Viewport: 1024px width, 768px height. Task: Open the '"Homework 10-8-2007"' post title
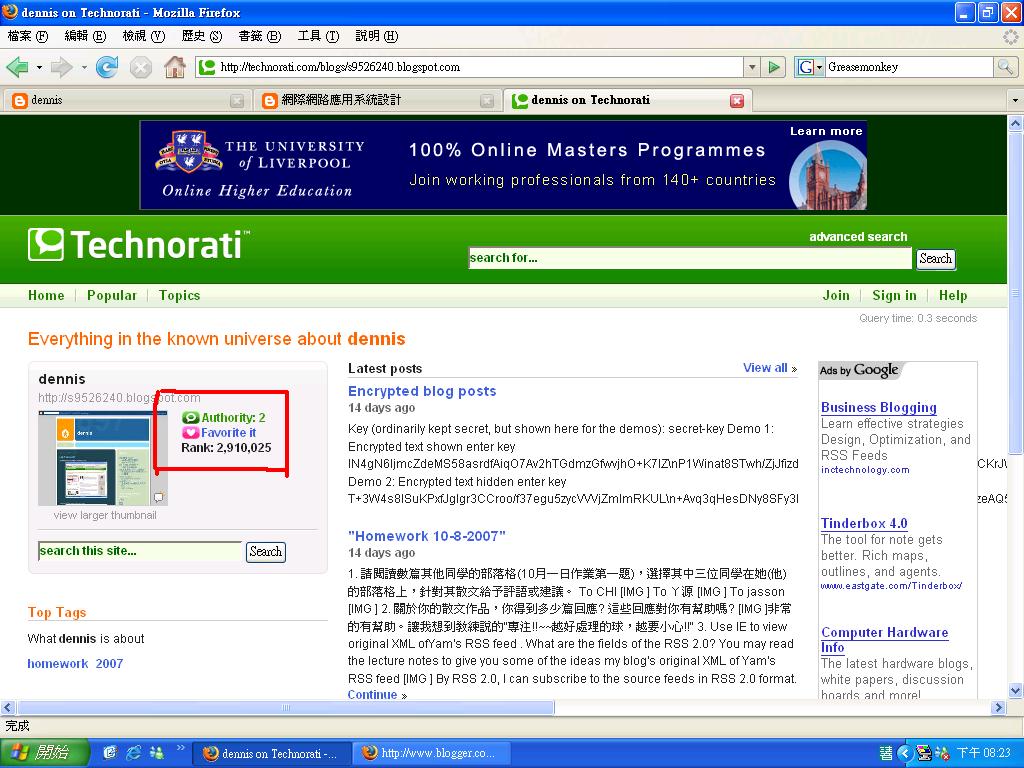point(427,536)
